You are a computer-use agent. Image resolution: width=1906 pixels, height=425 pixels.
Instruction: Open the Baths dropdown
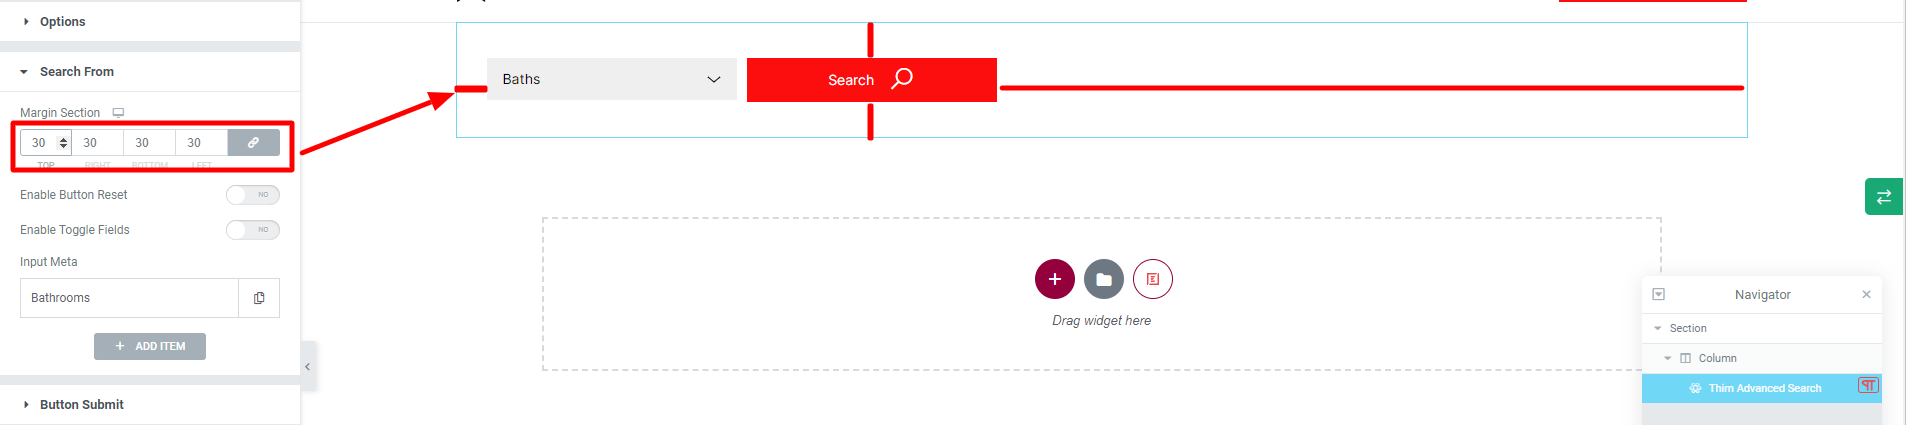click(612, 79)
